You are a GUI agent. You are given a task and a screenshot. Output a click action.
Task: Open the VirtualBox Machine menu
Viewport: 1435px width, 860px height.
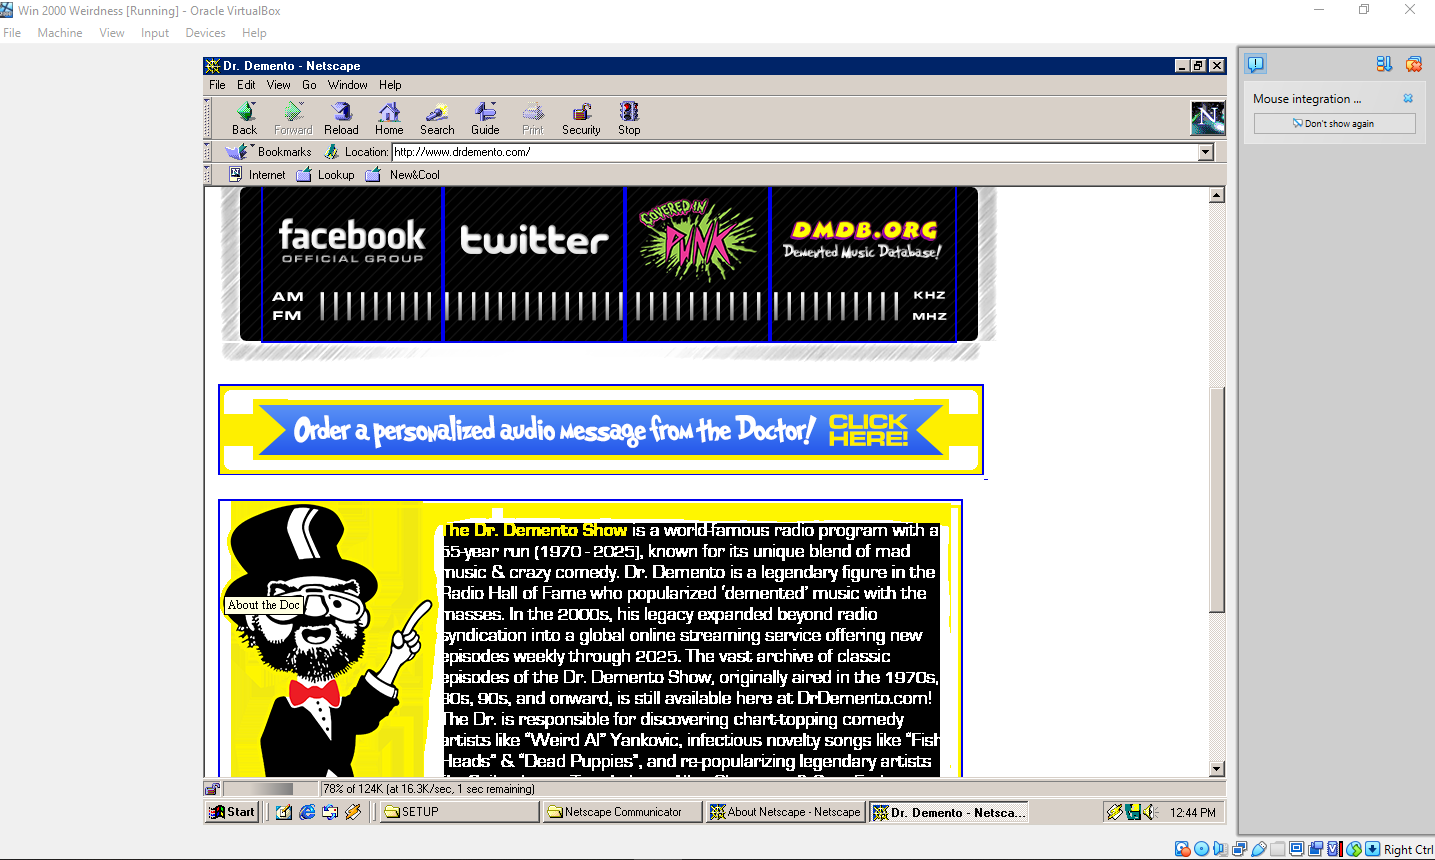[x=60, y=33]
